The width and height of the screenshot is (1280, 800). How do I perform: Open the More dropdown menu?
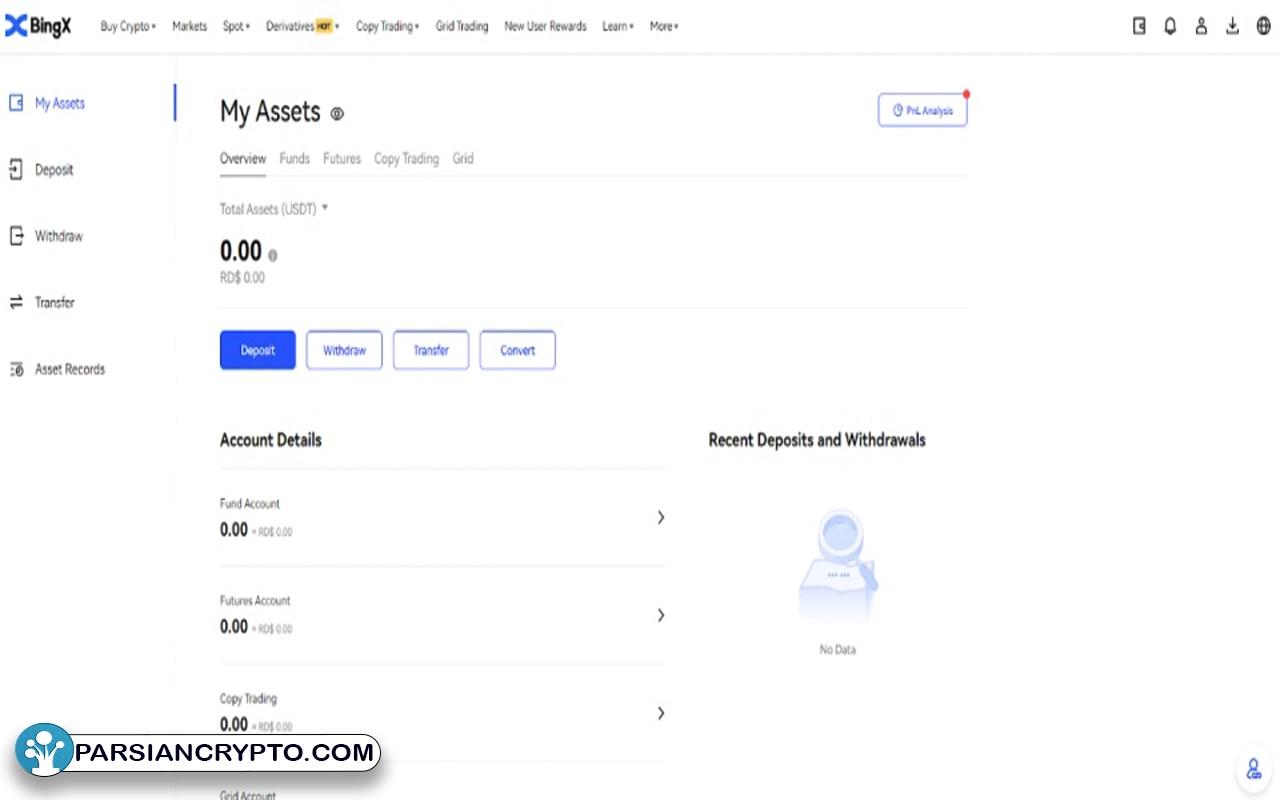(663, 27)
